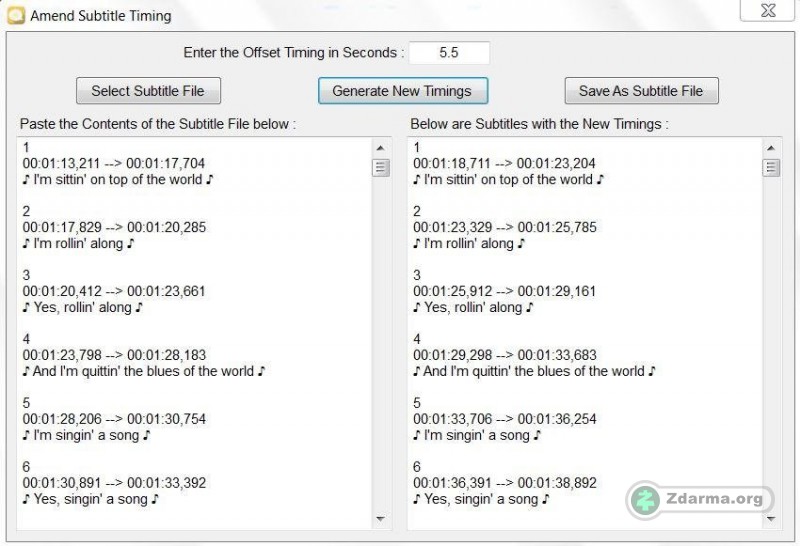The height and width of the screenshot is (546, 800).
Task: Click the left pane scroll-up arrow
Action: (380, 148)
